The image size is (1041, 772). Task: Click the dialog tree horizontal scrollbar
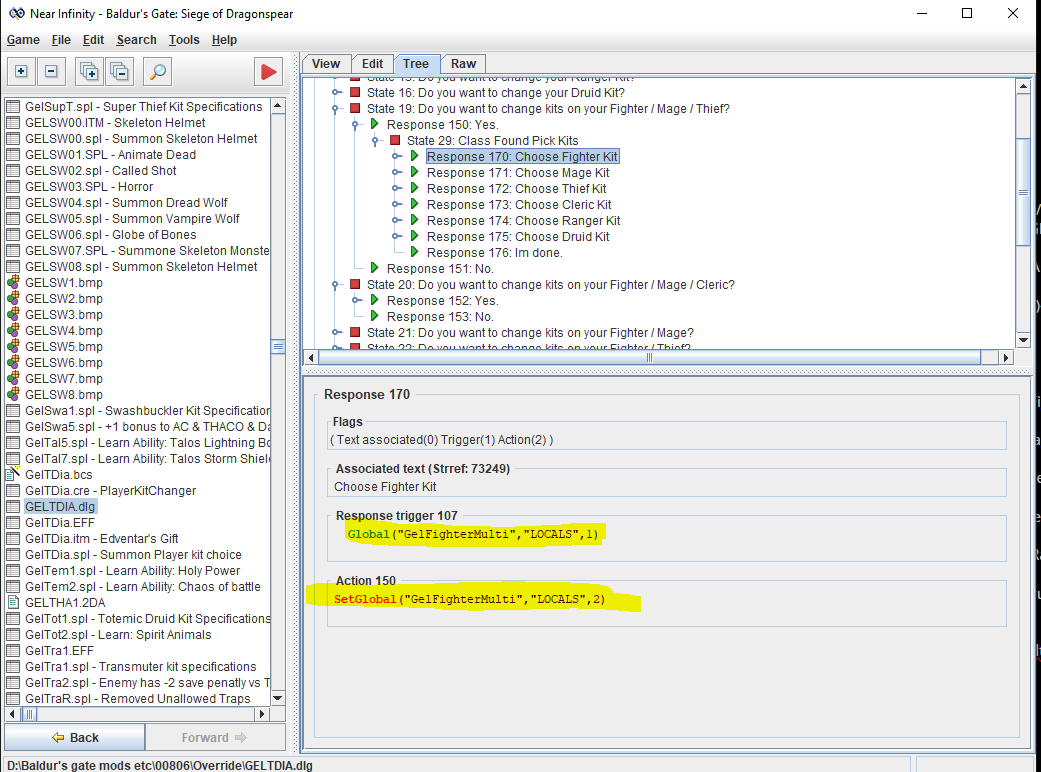point(650,358)
